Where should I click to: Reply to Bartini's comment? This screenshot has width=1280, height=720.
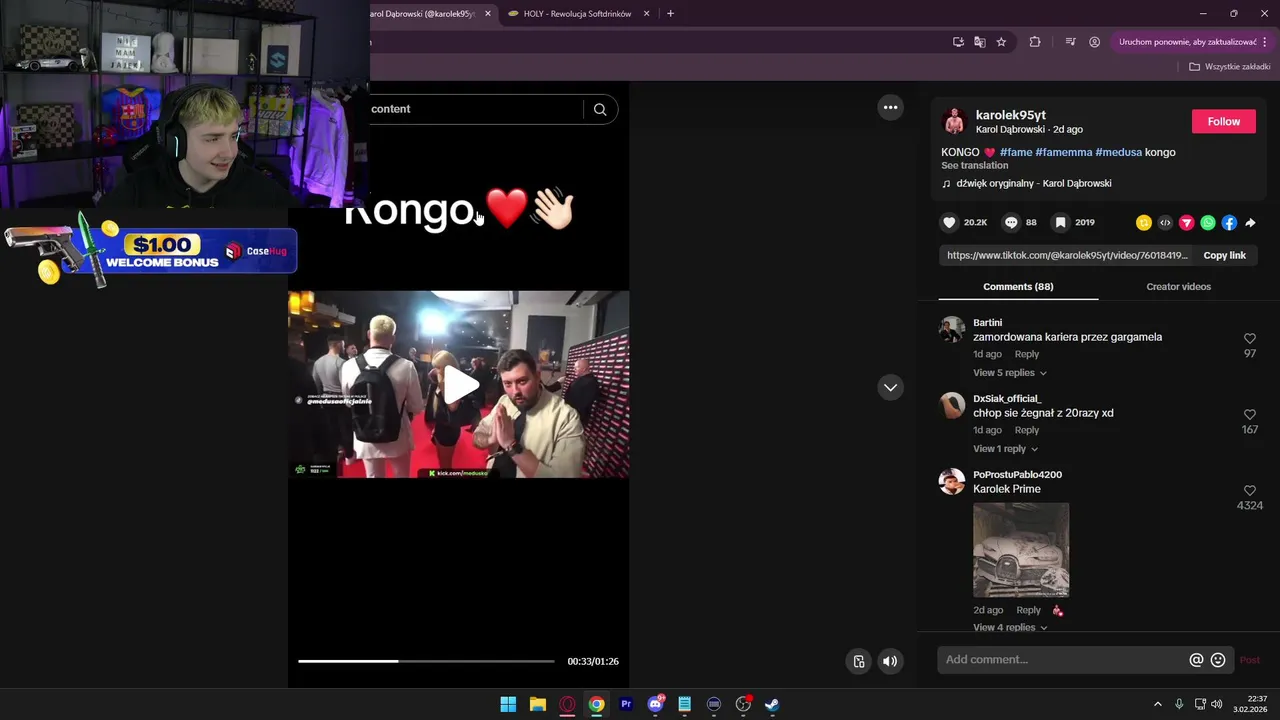click(1026, 354)
